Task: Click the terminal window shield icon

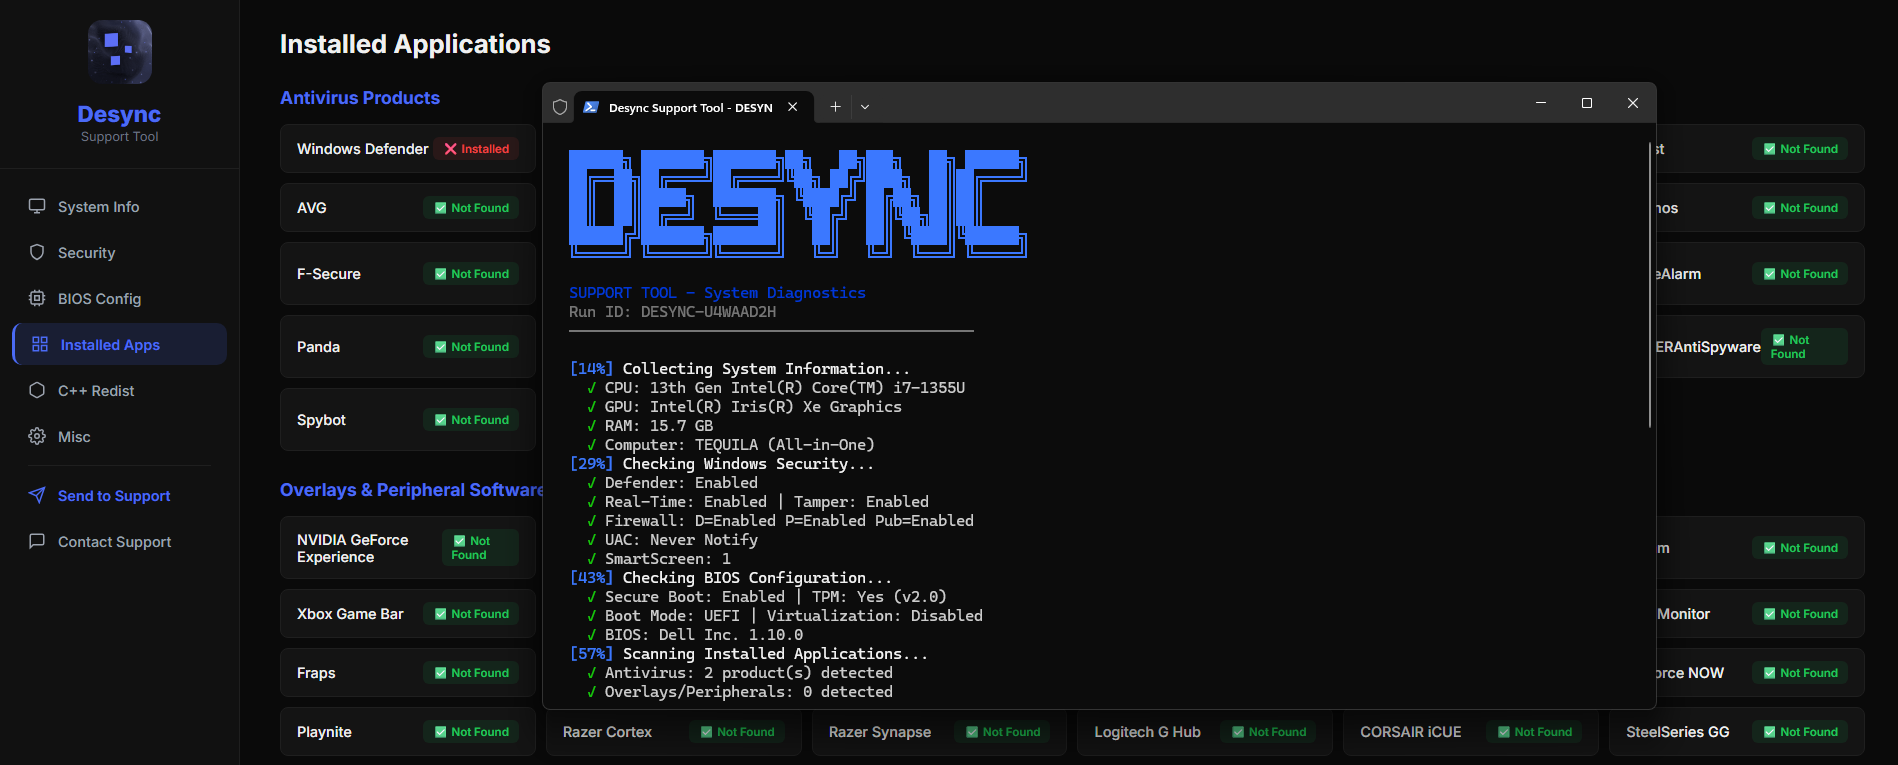Action: pyautogui.click(x=560, y=107)
